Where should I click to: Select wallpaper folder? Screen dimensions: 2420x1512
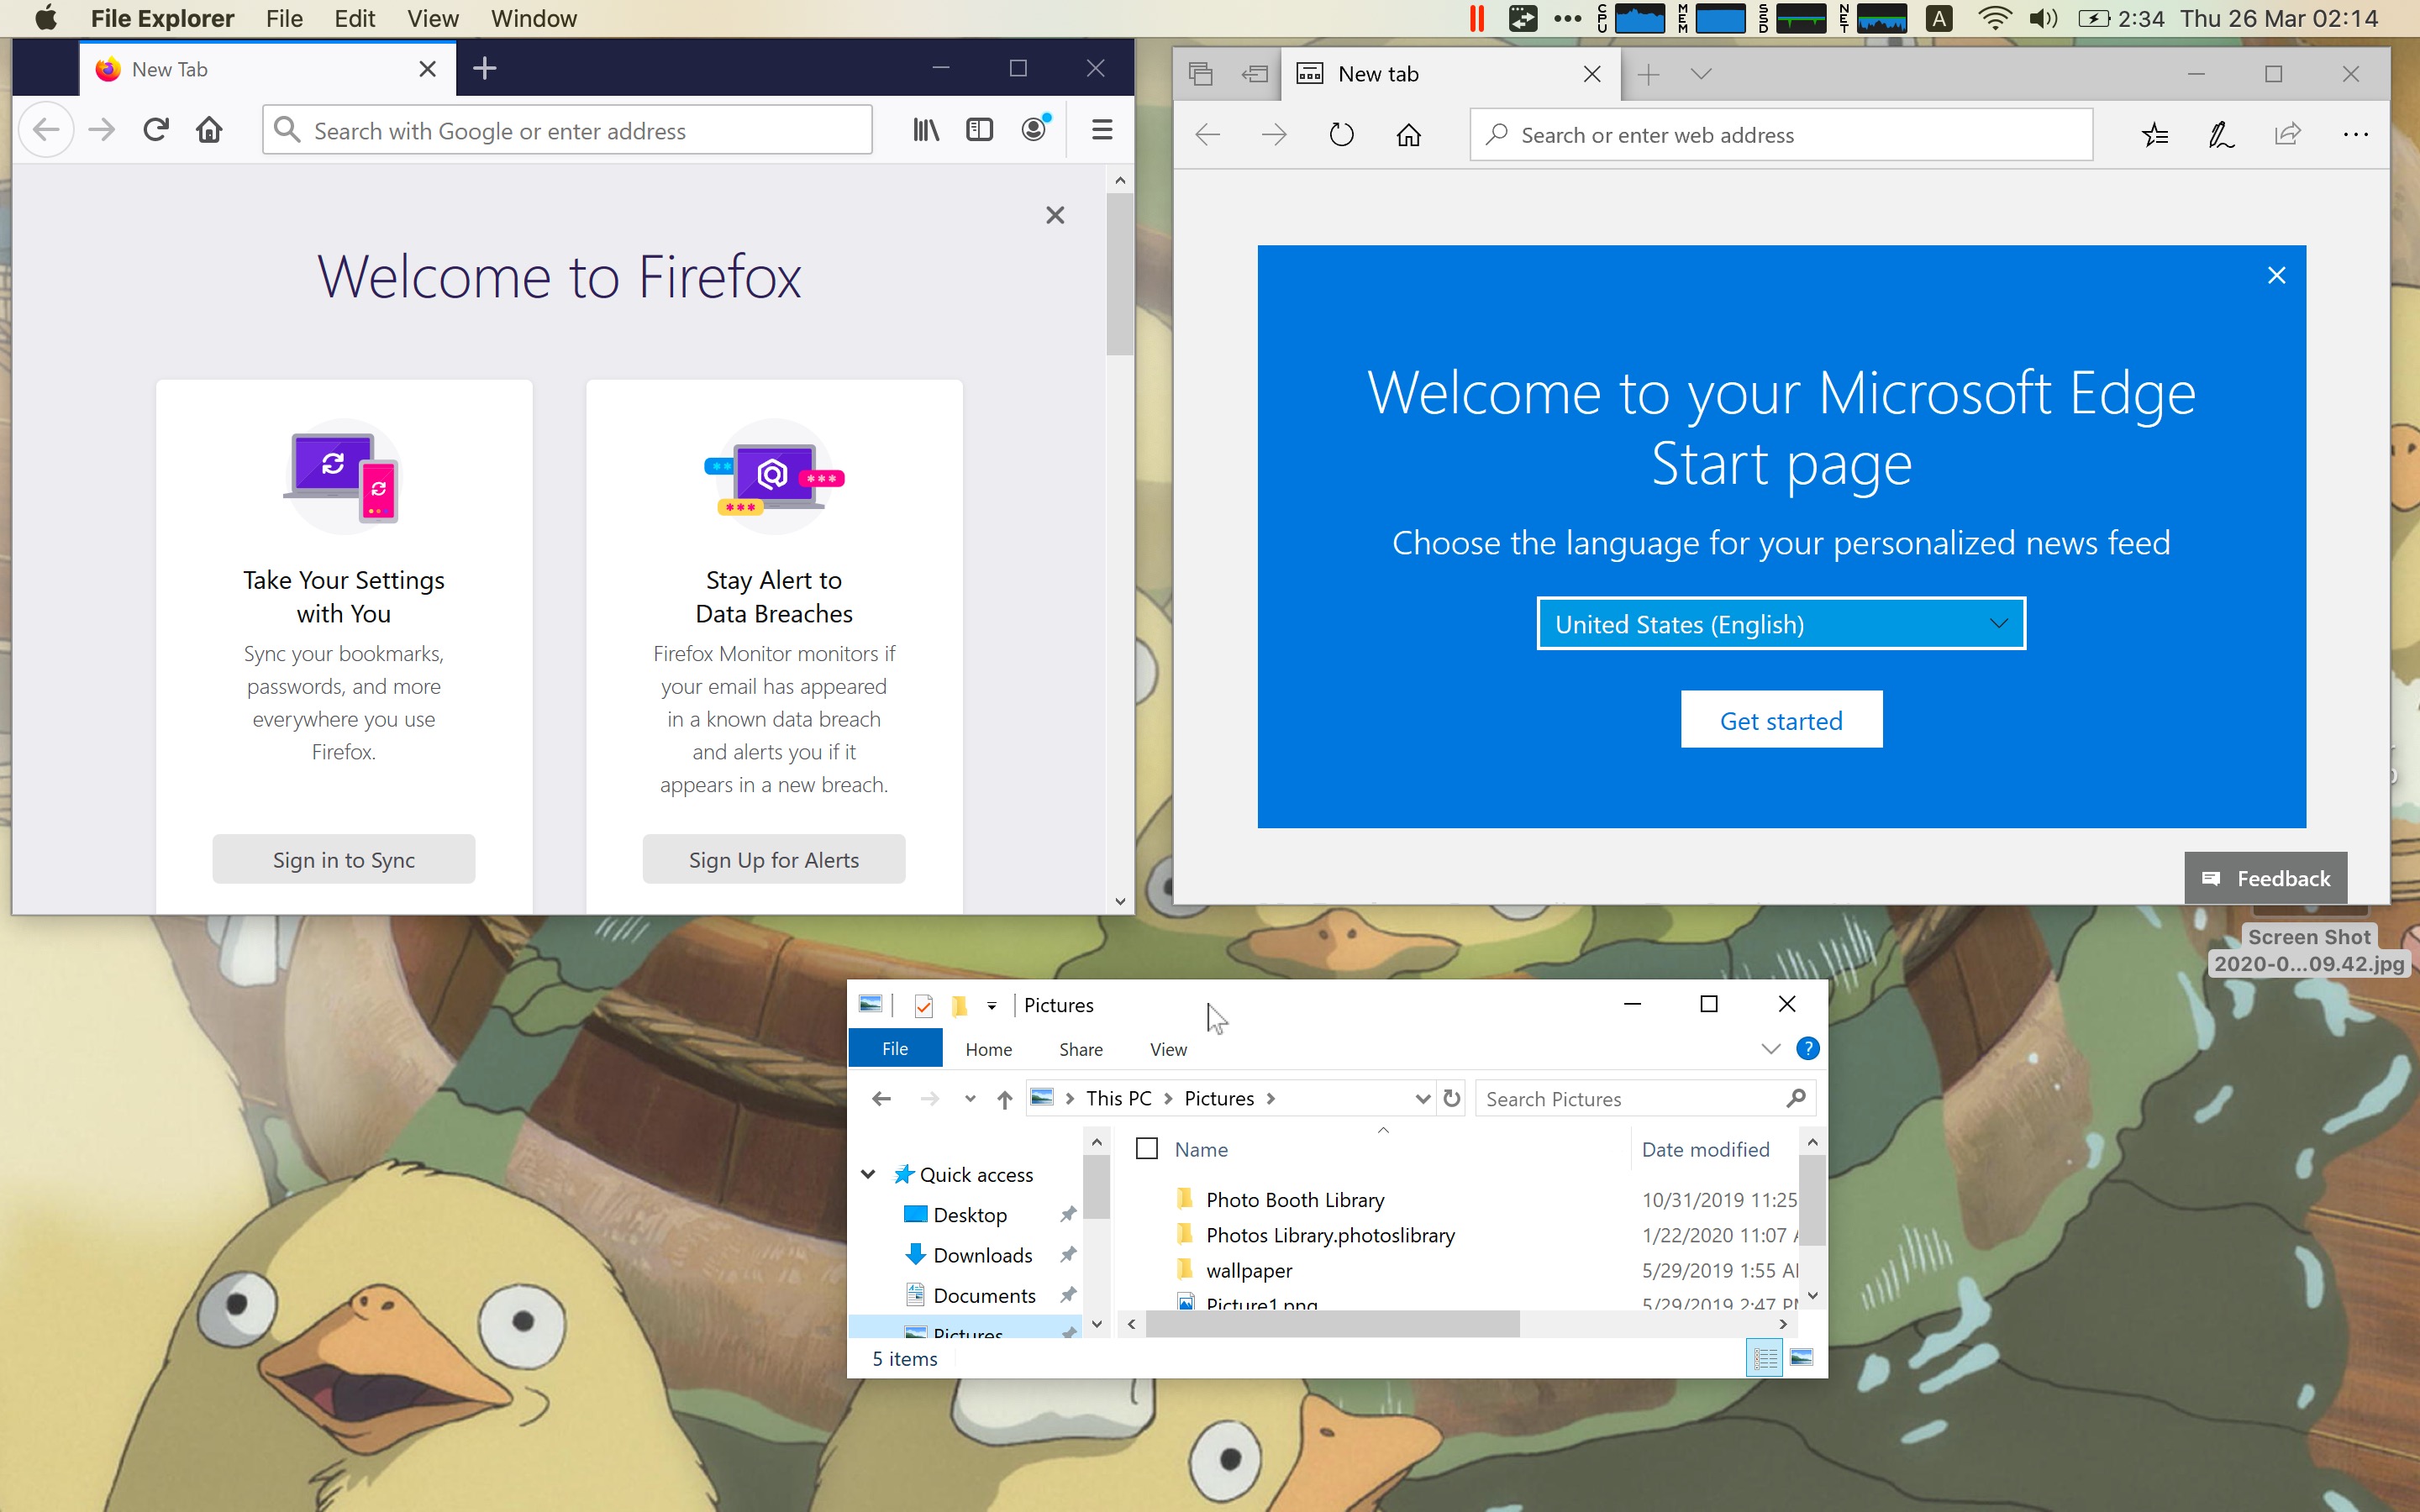click(1248, 1271)
